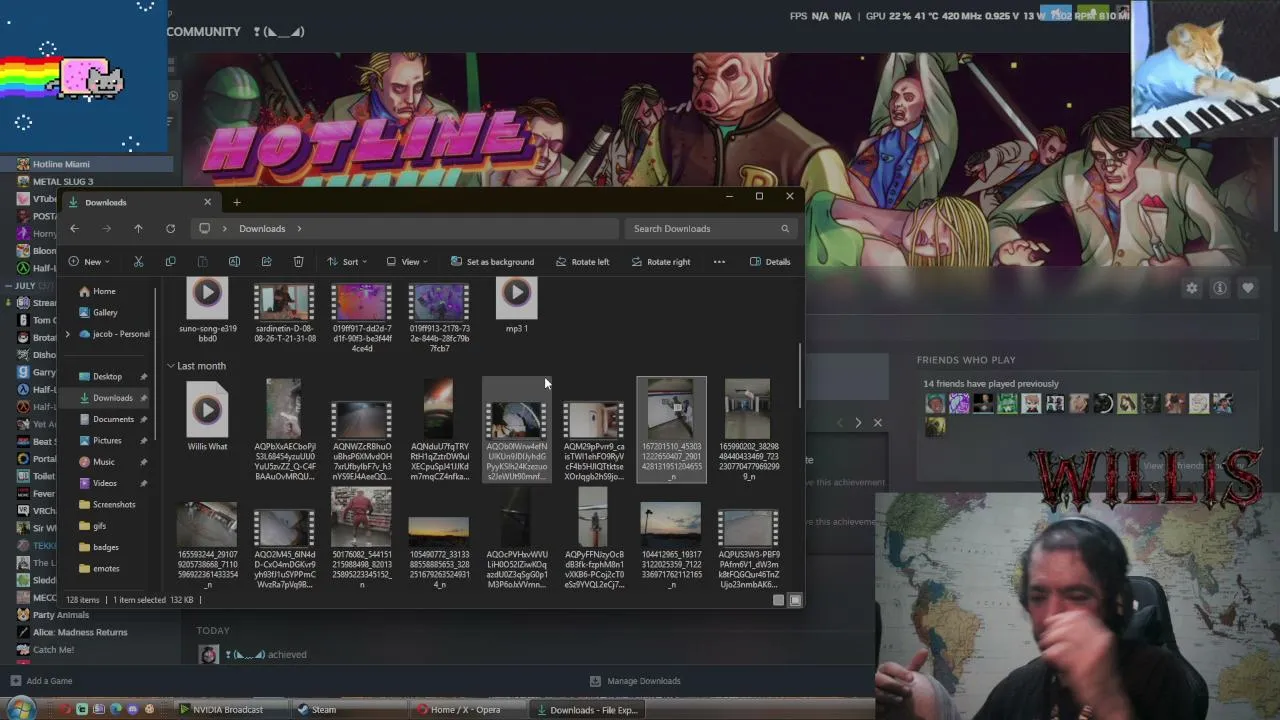
Task: Select the sardinetin-D-08 image file
Action: click(285, 311)
